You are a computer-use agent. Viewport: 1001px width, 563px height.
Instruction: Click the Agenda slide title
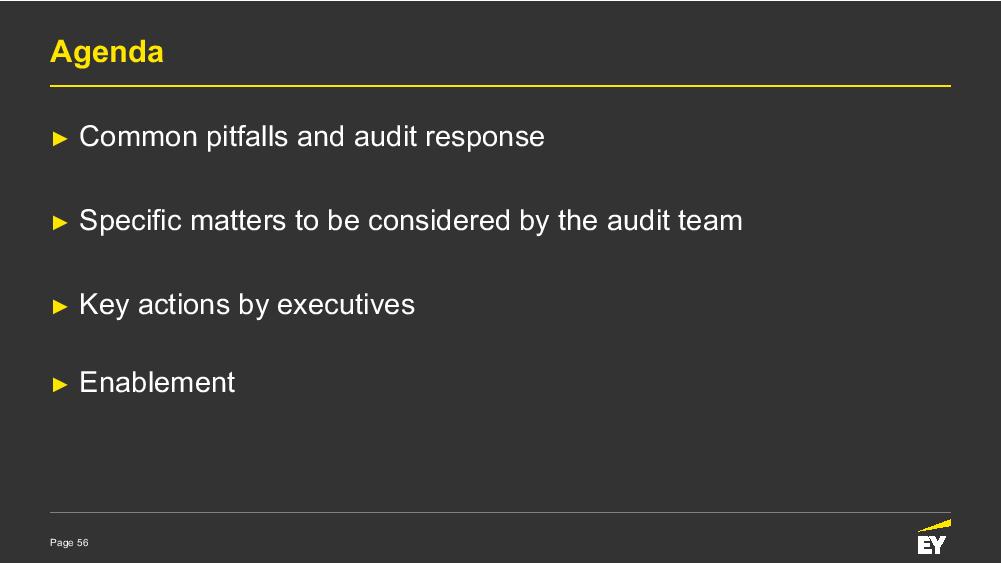(x=107, y=52)
